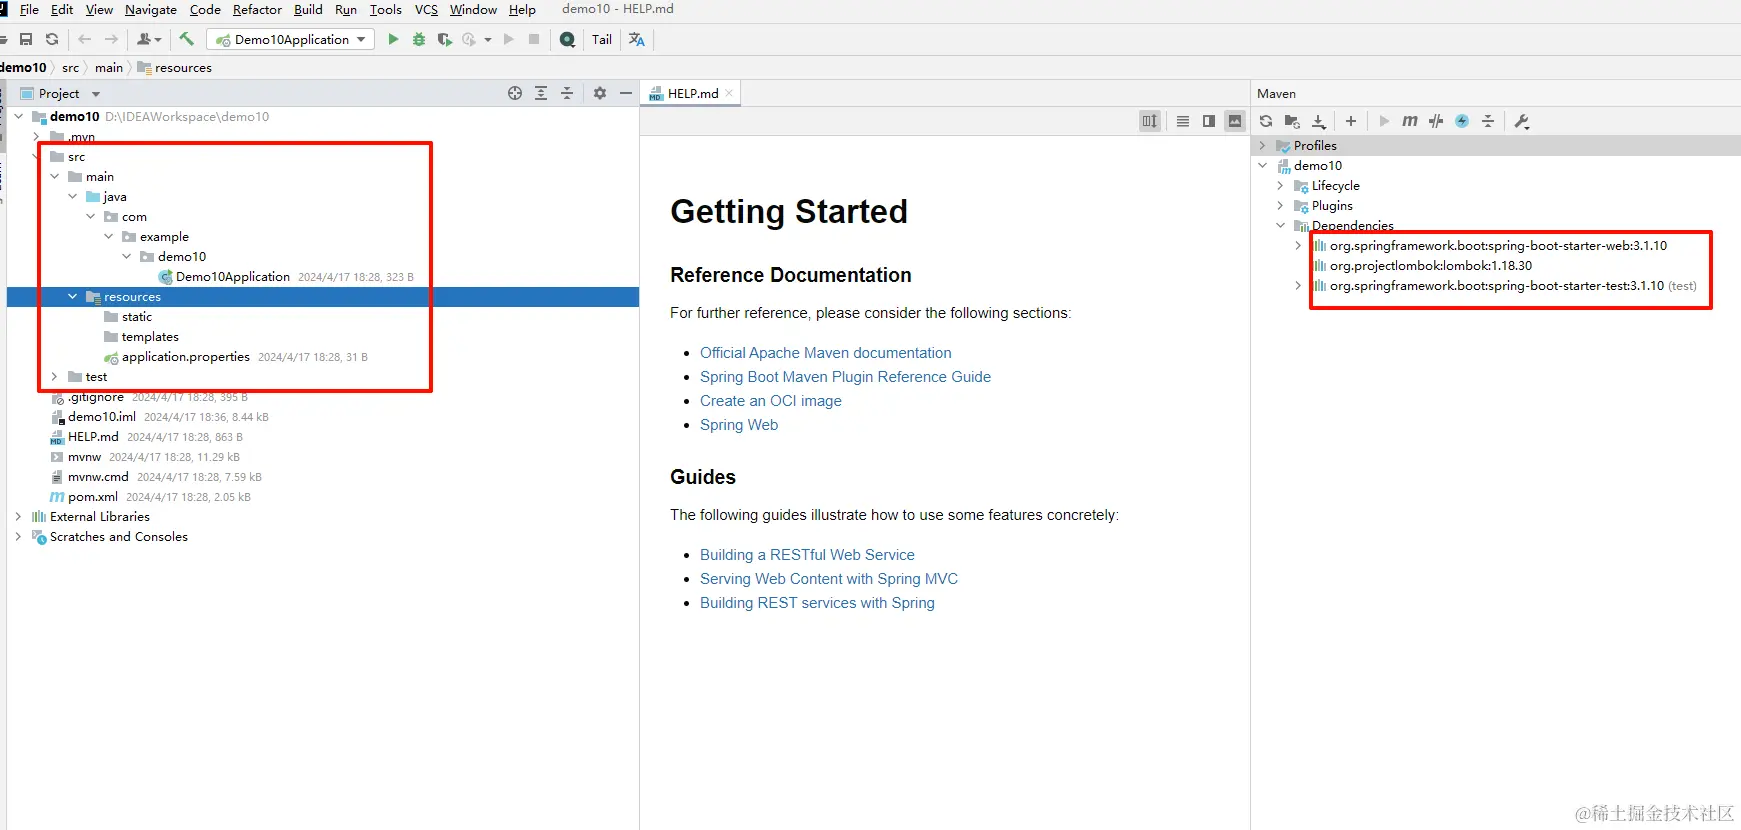
Task: Toggle Skip Tests Mode lightning icon
Action: point(1462,121)
